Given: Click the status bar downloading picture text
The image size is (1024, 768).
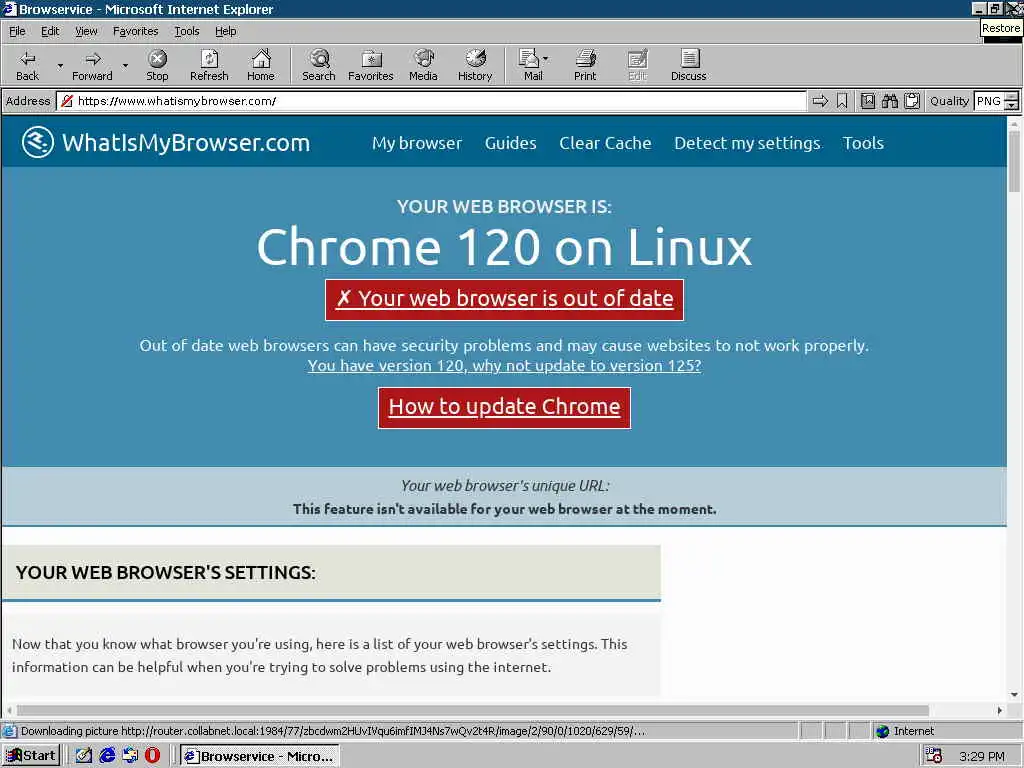Looking at the screenshot, I should click(x=332, y=731).
